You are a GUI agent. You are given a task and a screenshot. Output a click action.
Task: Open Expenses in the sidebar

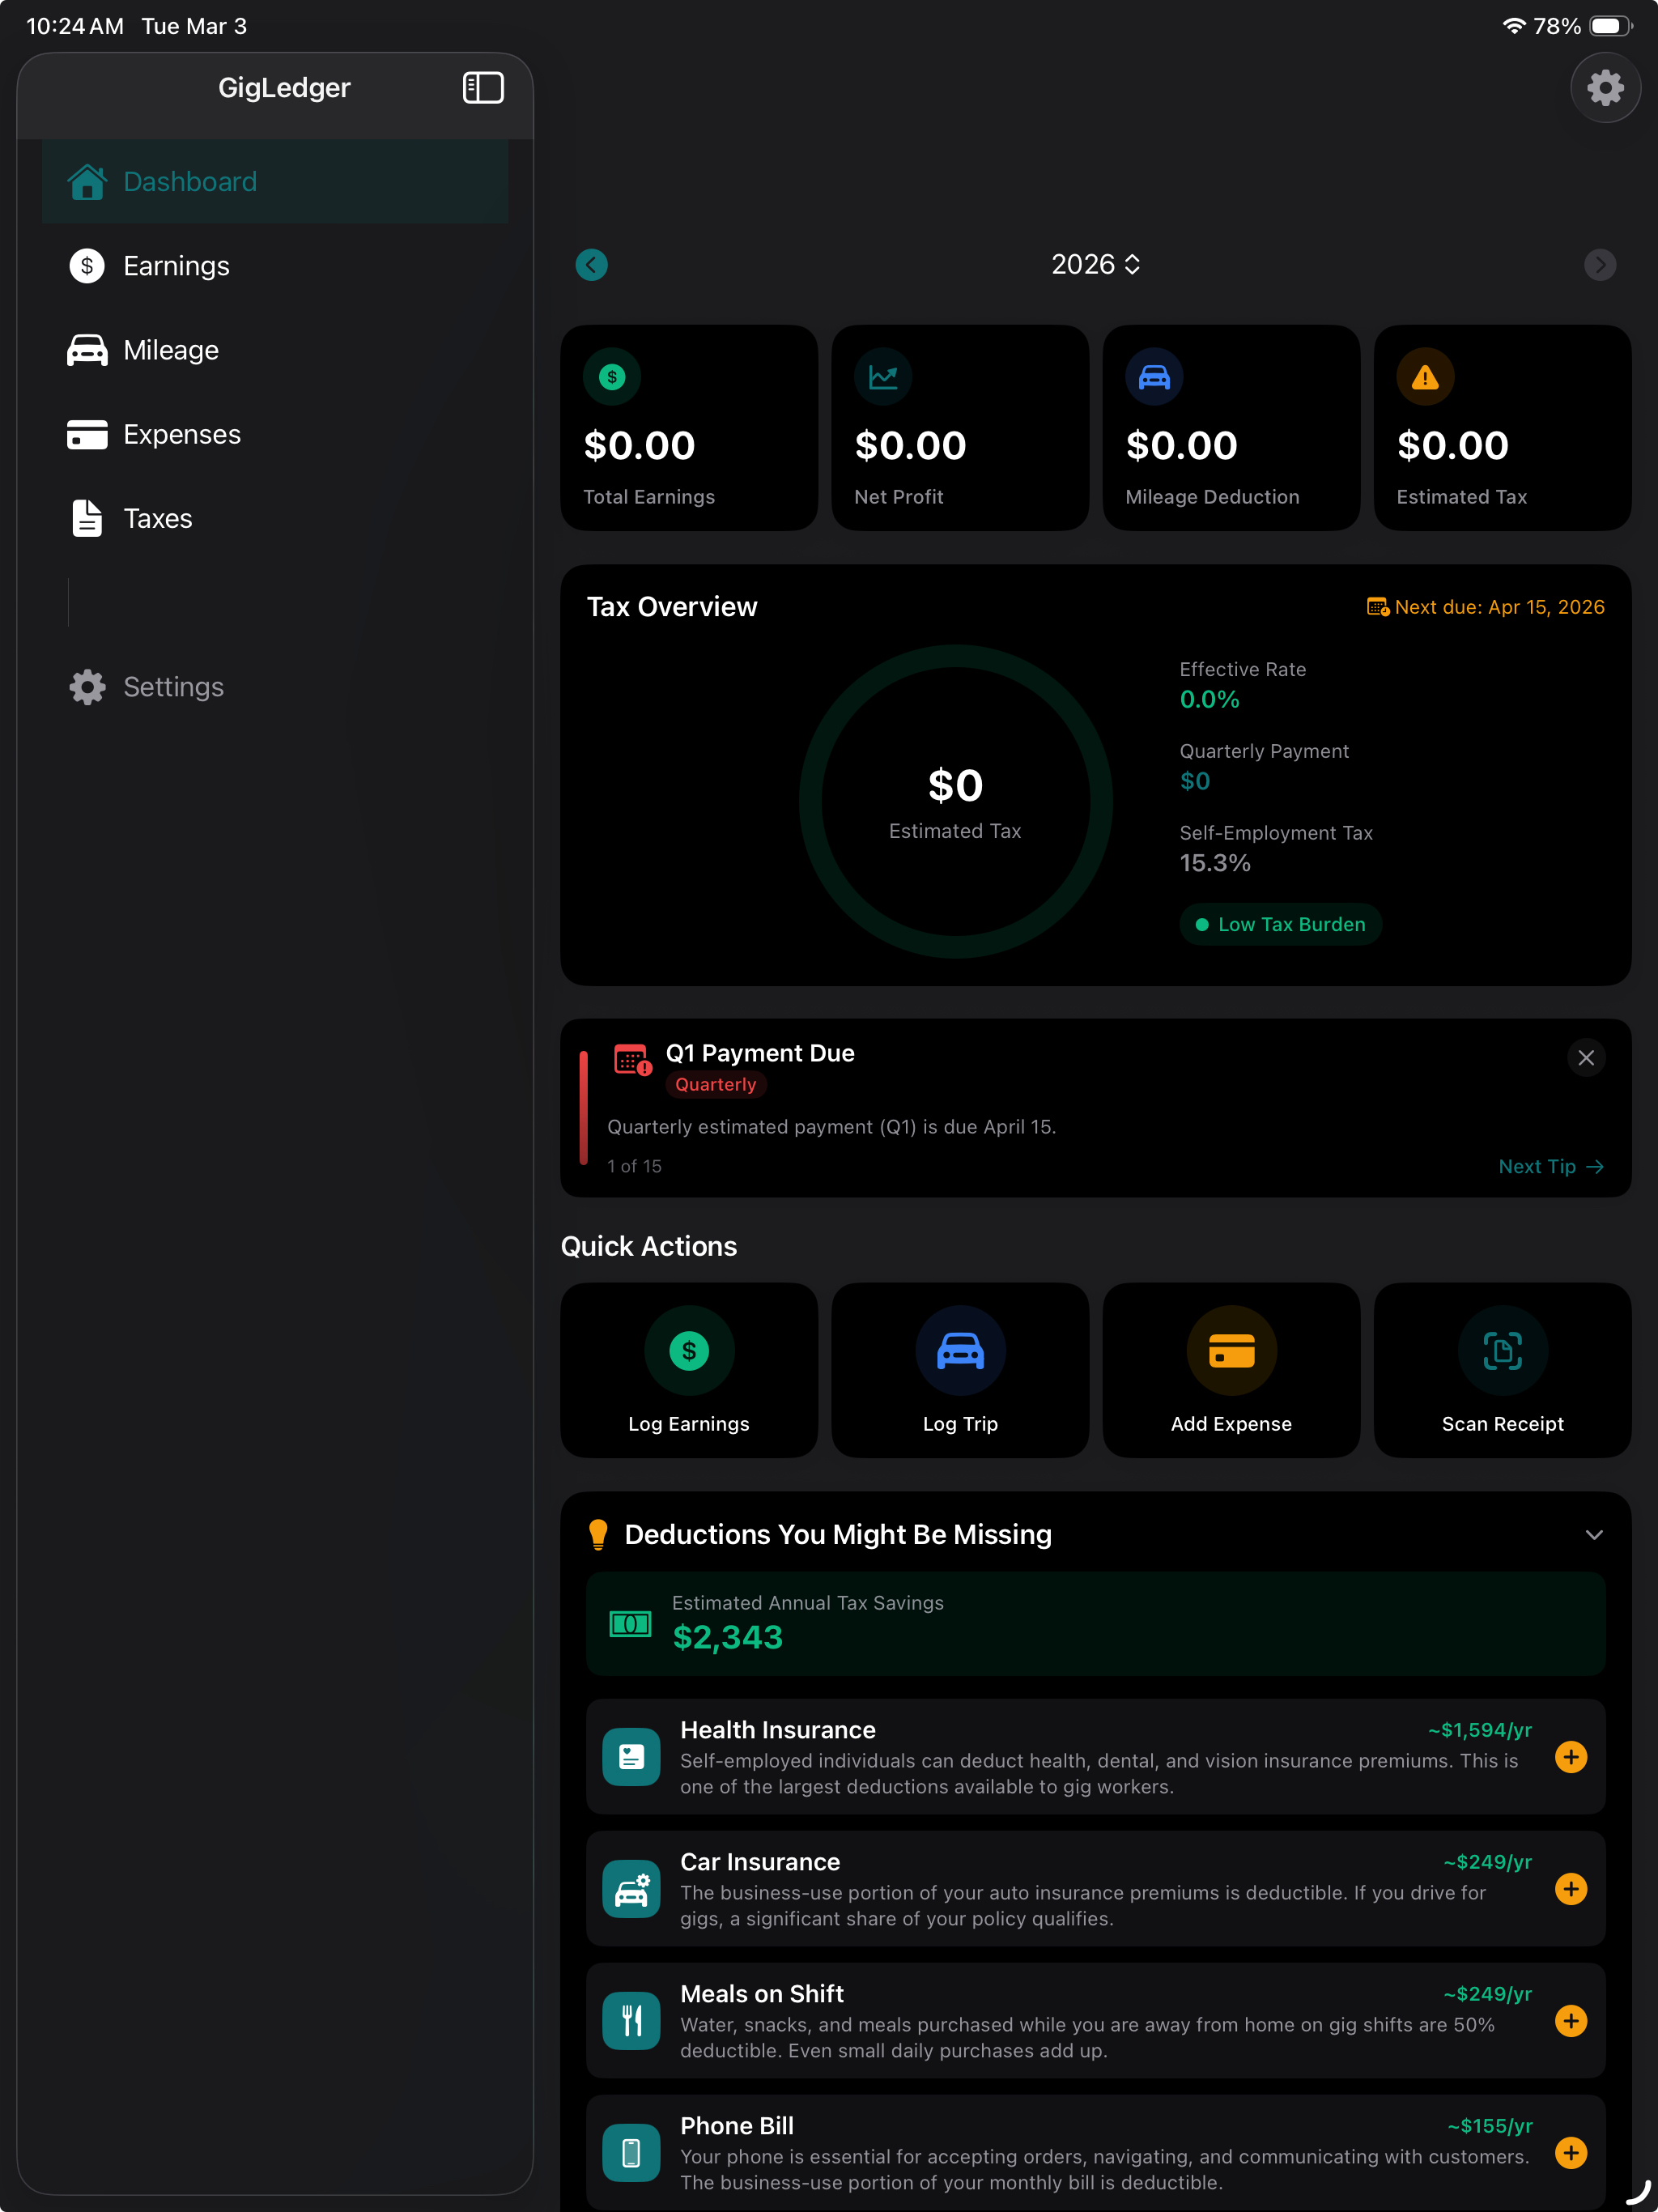275,434
